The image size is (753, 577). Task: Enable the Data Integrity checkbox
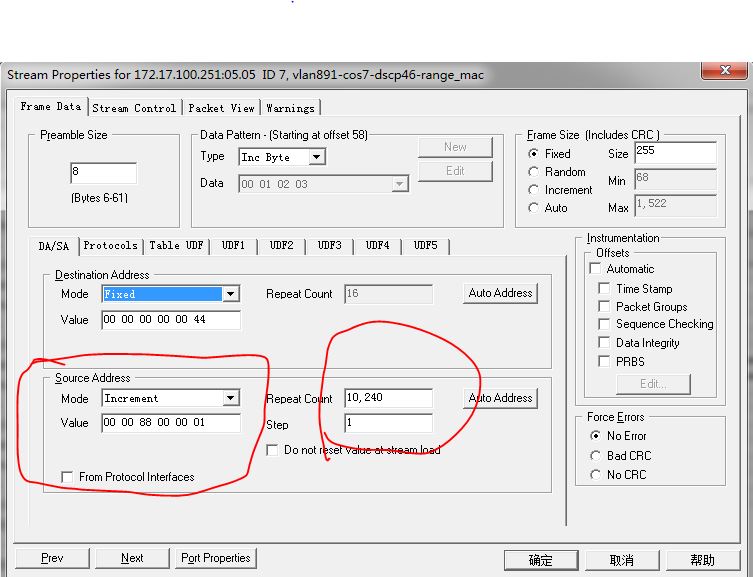[x=604, y=342]
